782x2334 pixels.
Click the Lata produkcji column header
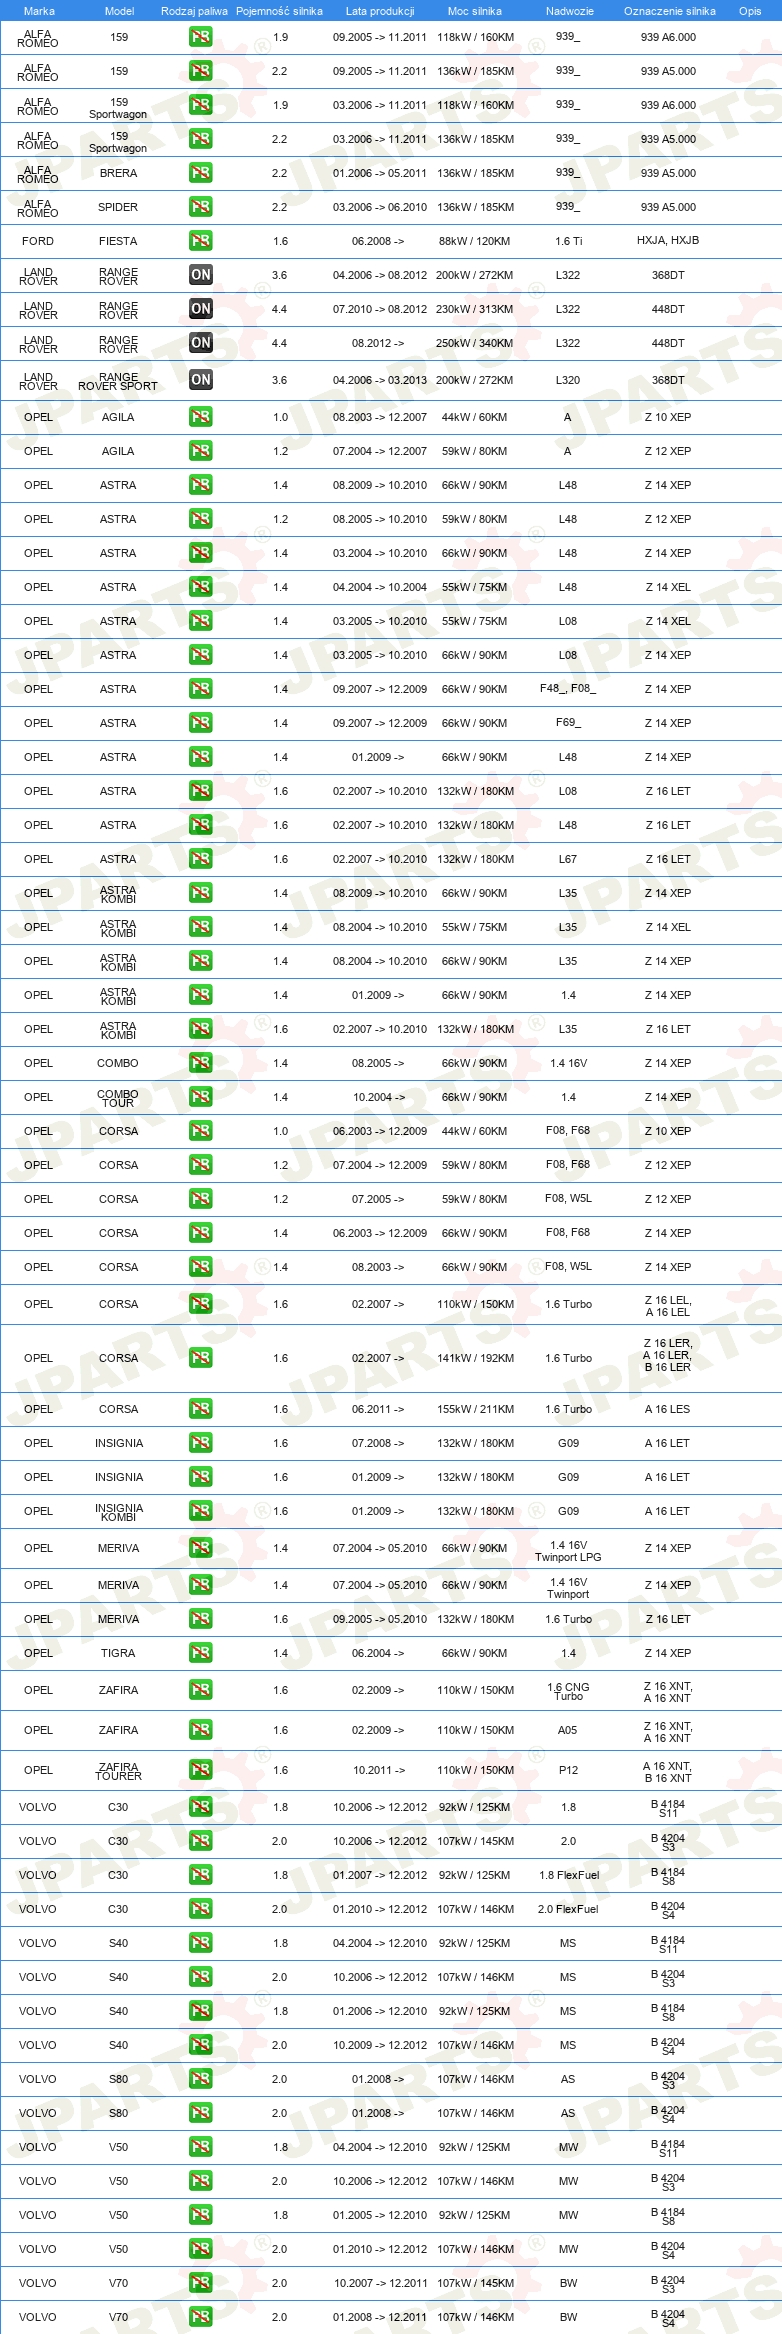click(380, 11)
